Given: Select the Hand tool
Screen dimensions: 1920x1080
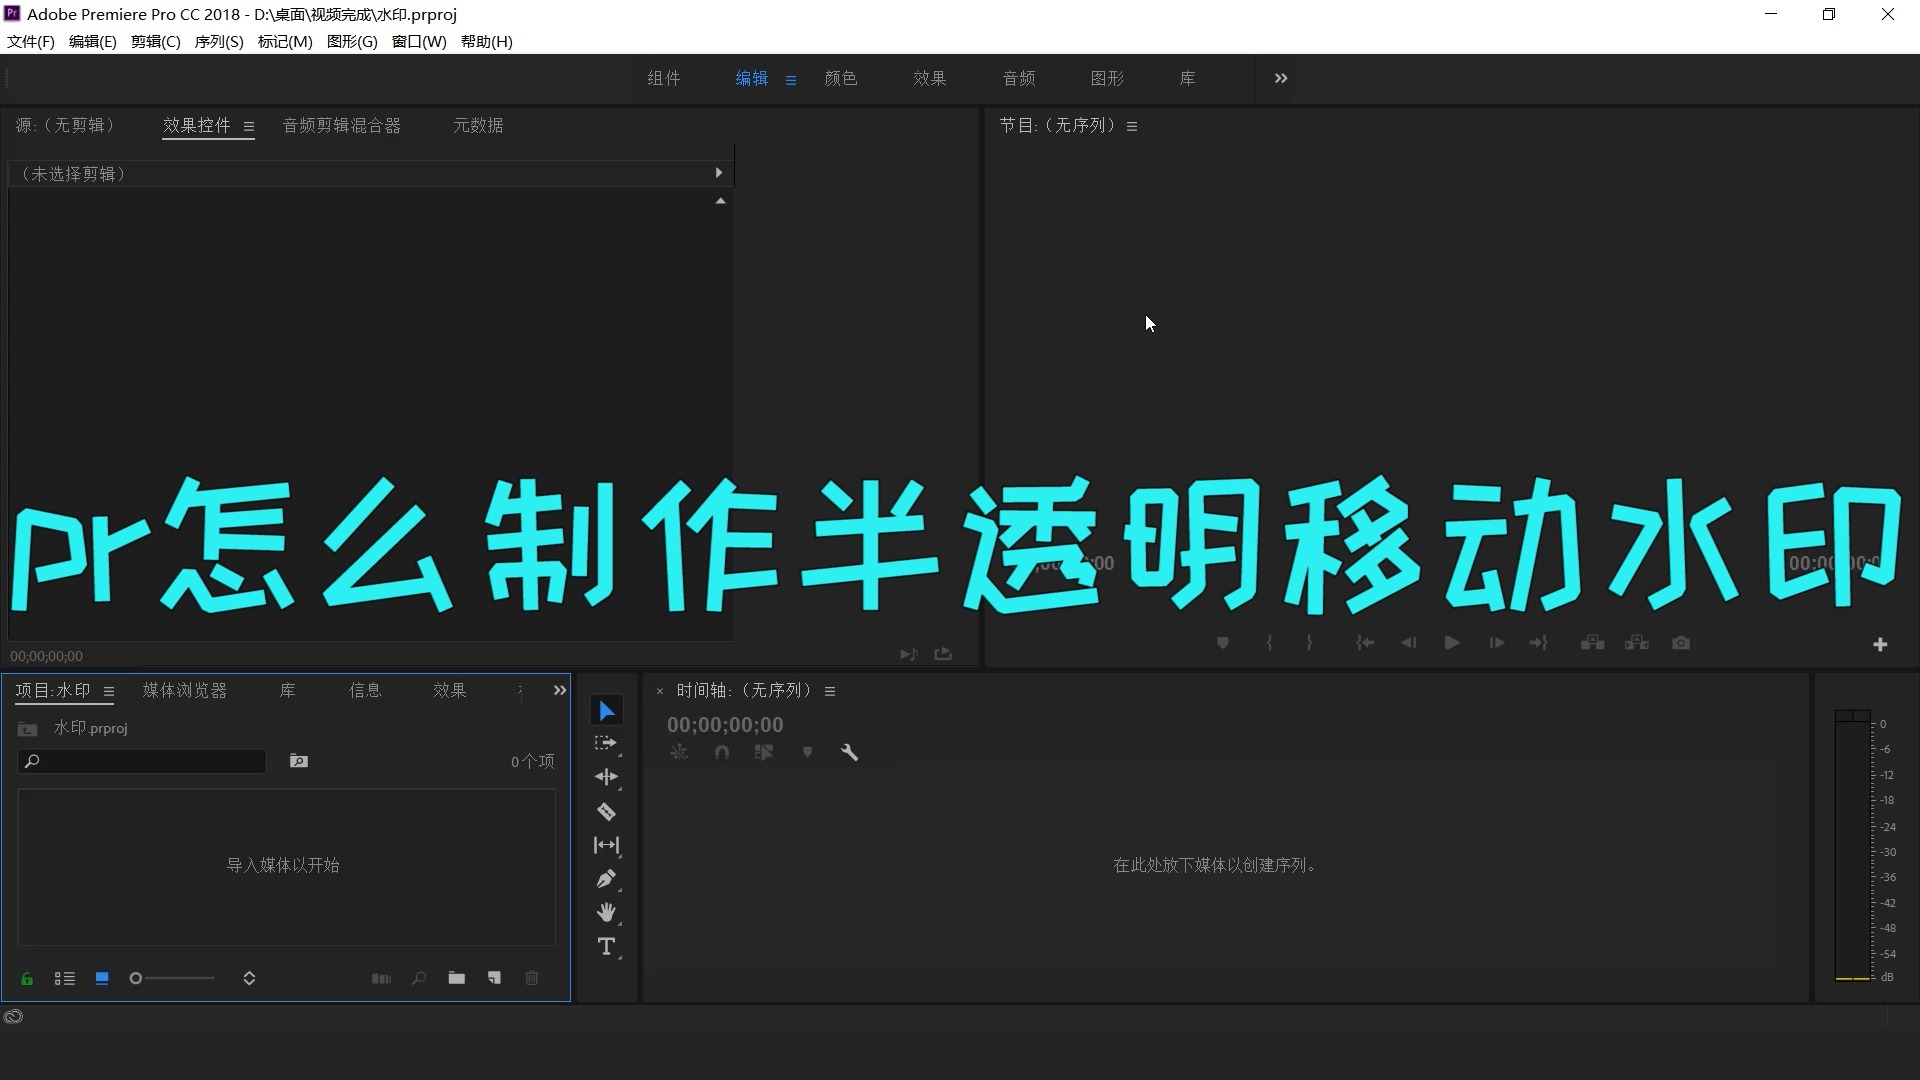Looking at the screenshot, I should pos(606,912).
